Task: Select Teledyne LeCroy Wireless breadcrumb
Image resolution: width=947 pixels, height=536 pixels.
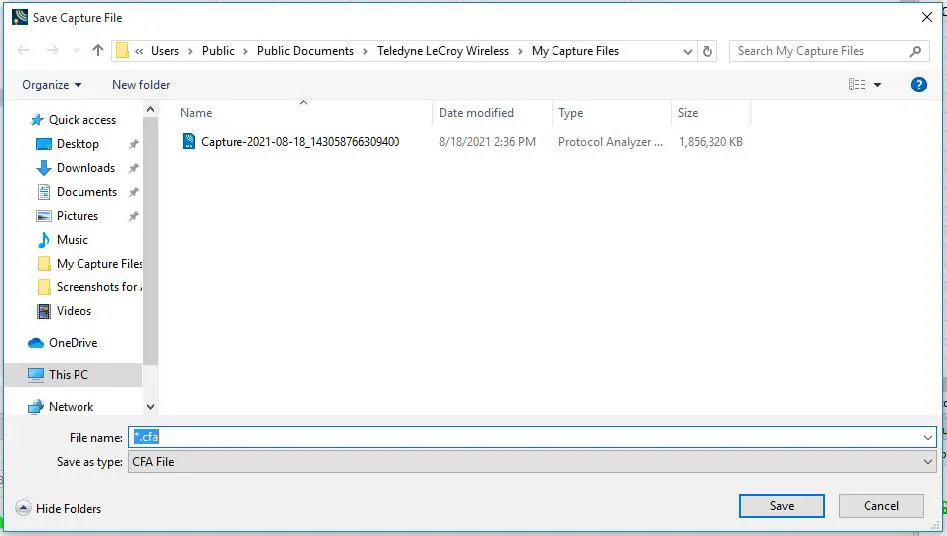Action: click(x=443, y=51)
